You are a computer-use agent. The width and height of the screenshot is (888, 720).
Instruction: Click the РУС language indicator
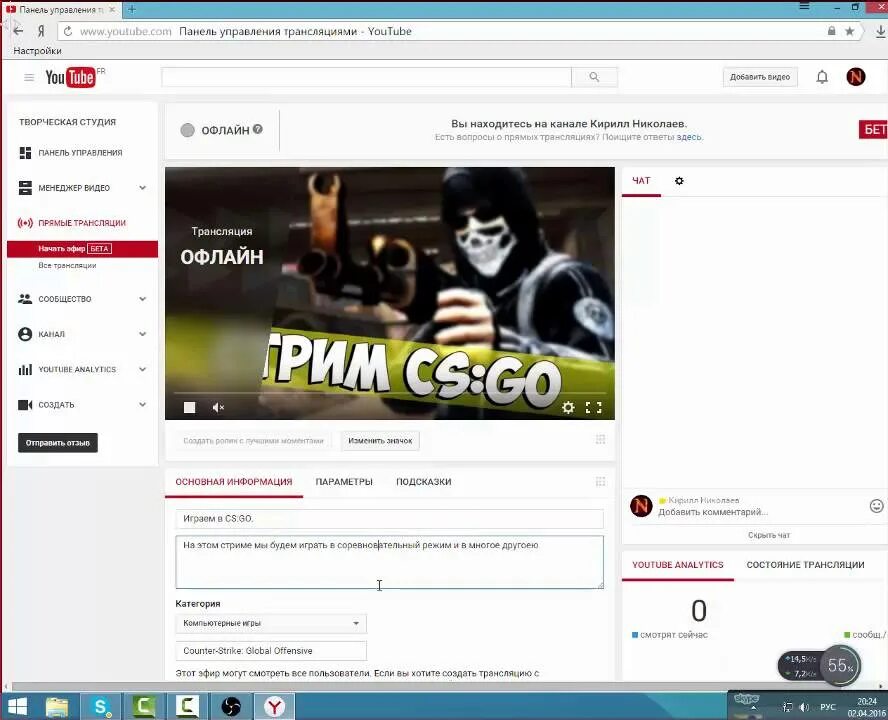828,707
